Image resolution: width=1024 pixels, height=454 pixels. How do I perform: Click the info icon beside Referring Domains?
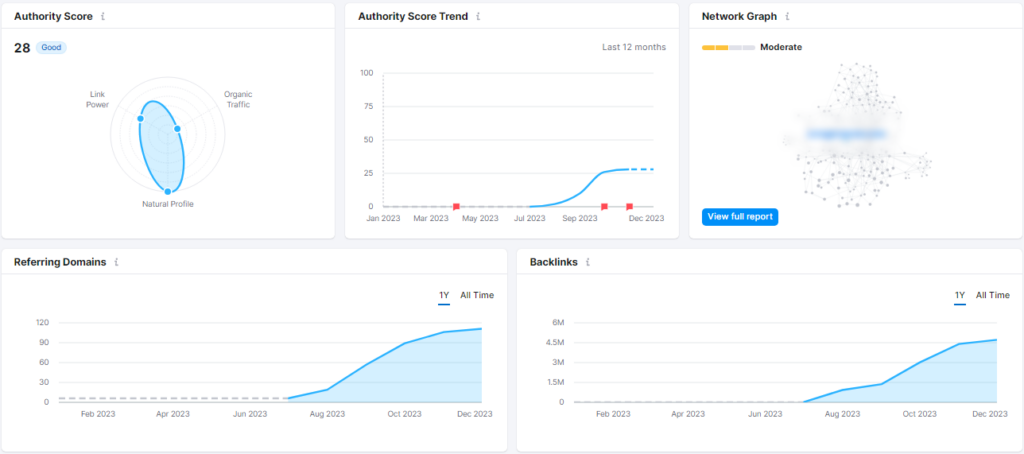[116, 262]
